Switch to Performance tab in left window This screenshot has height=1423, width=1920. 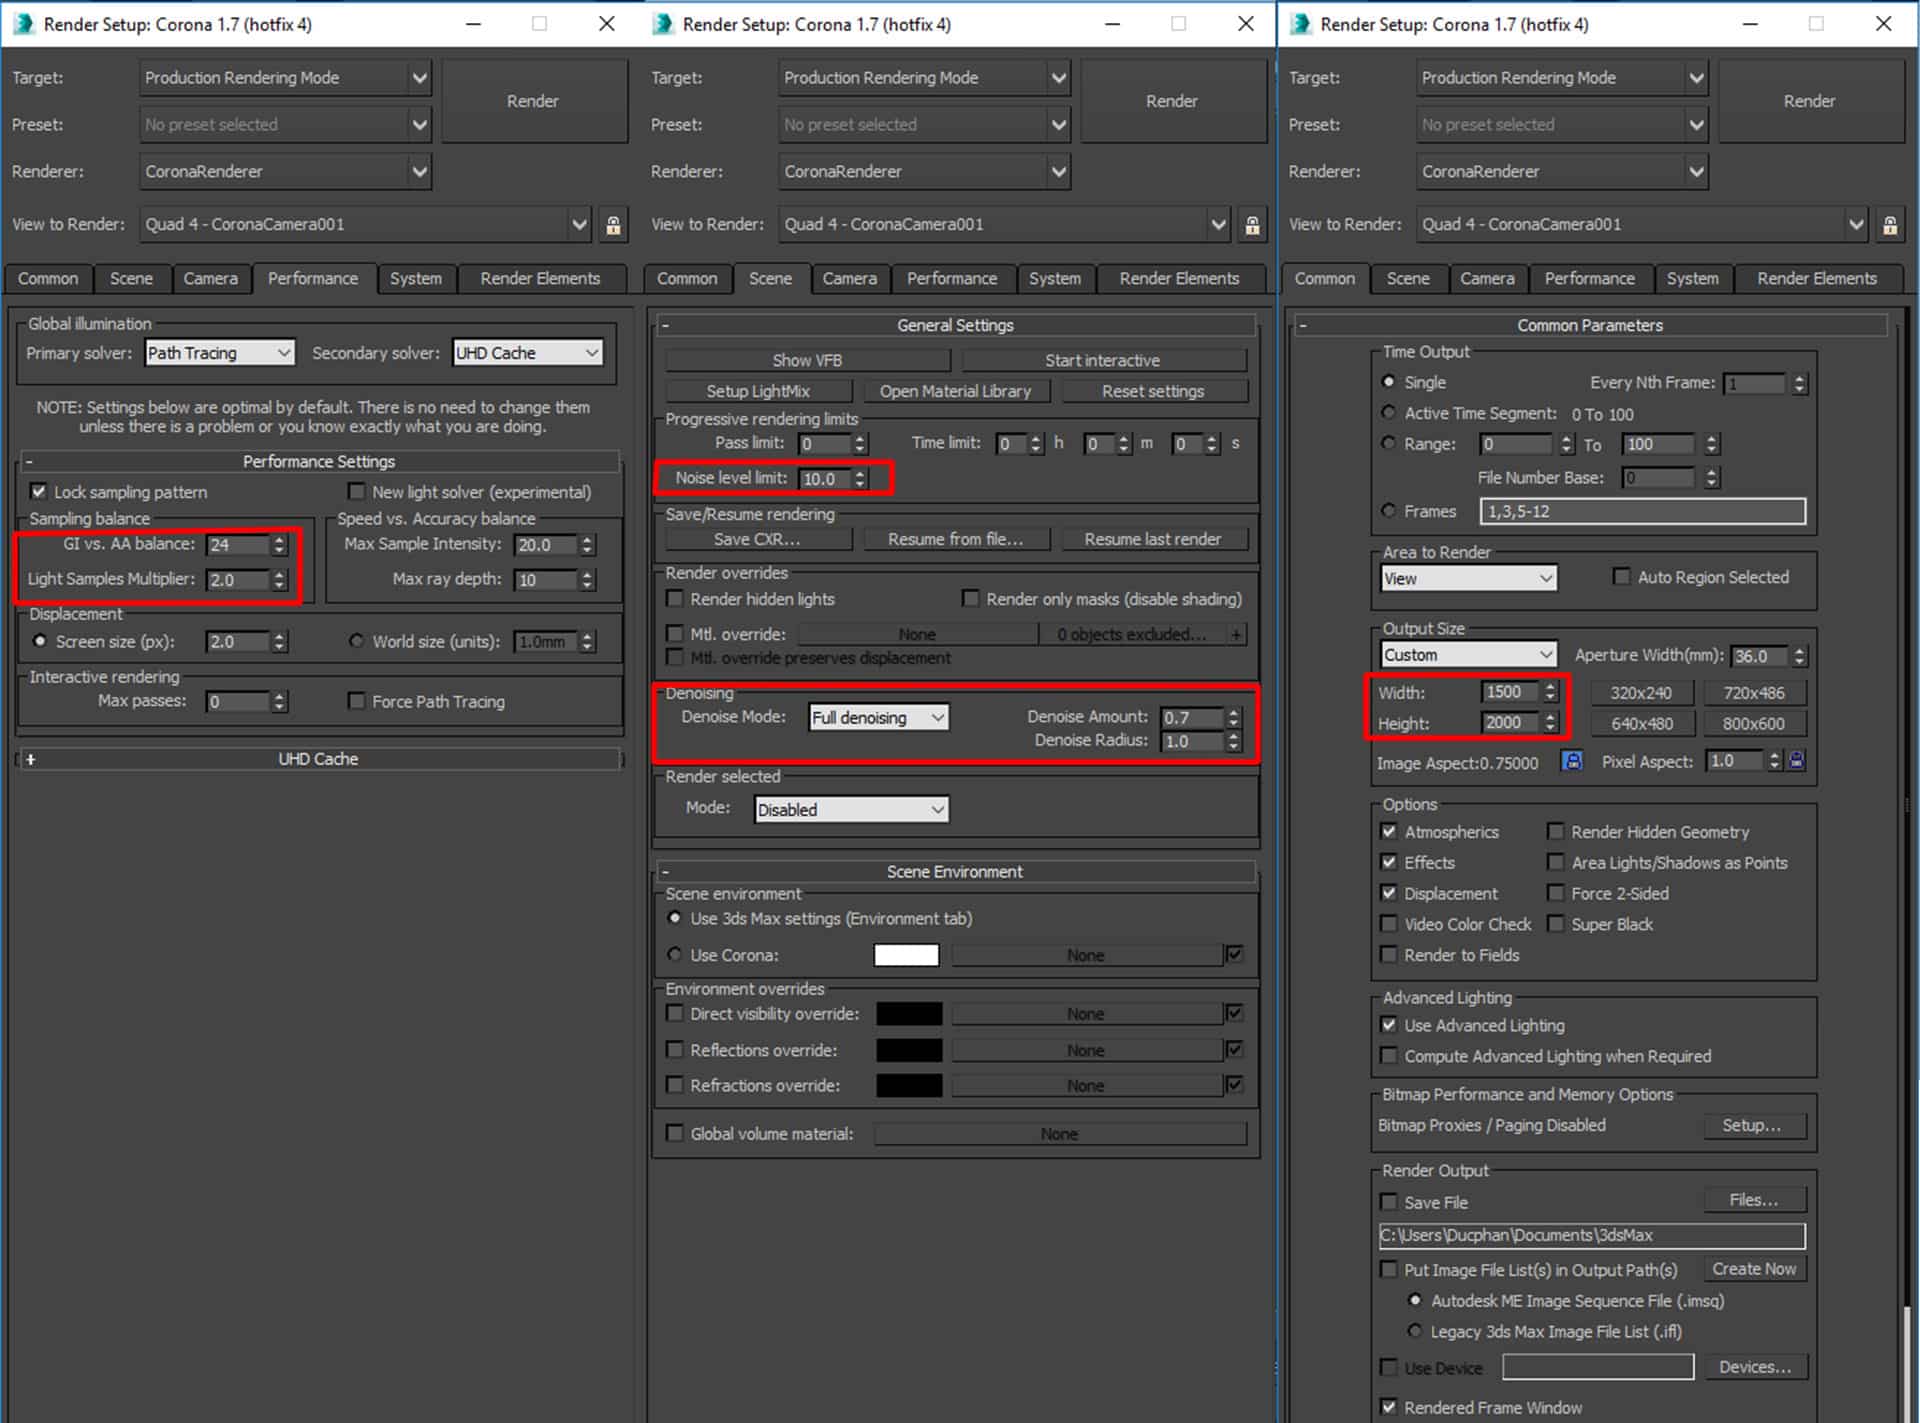[313, 279]
